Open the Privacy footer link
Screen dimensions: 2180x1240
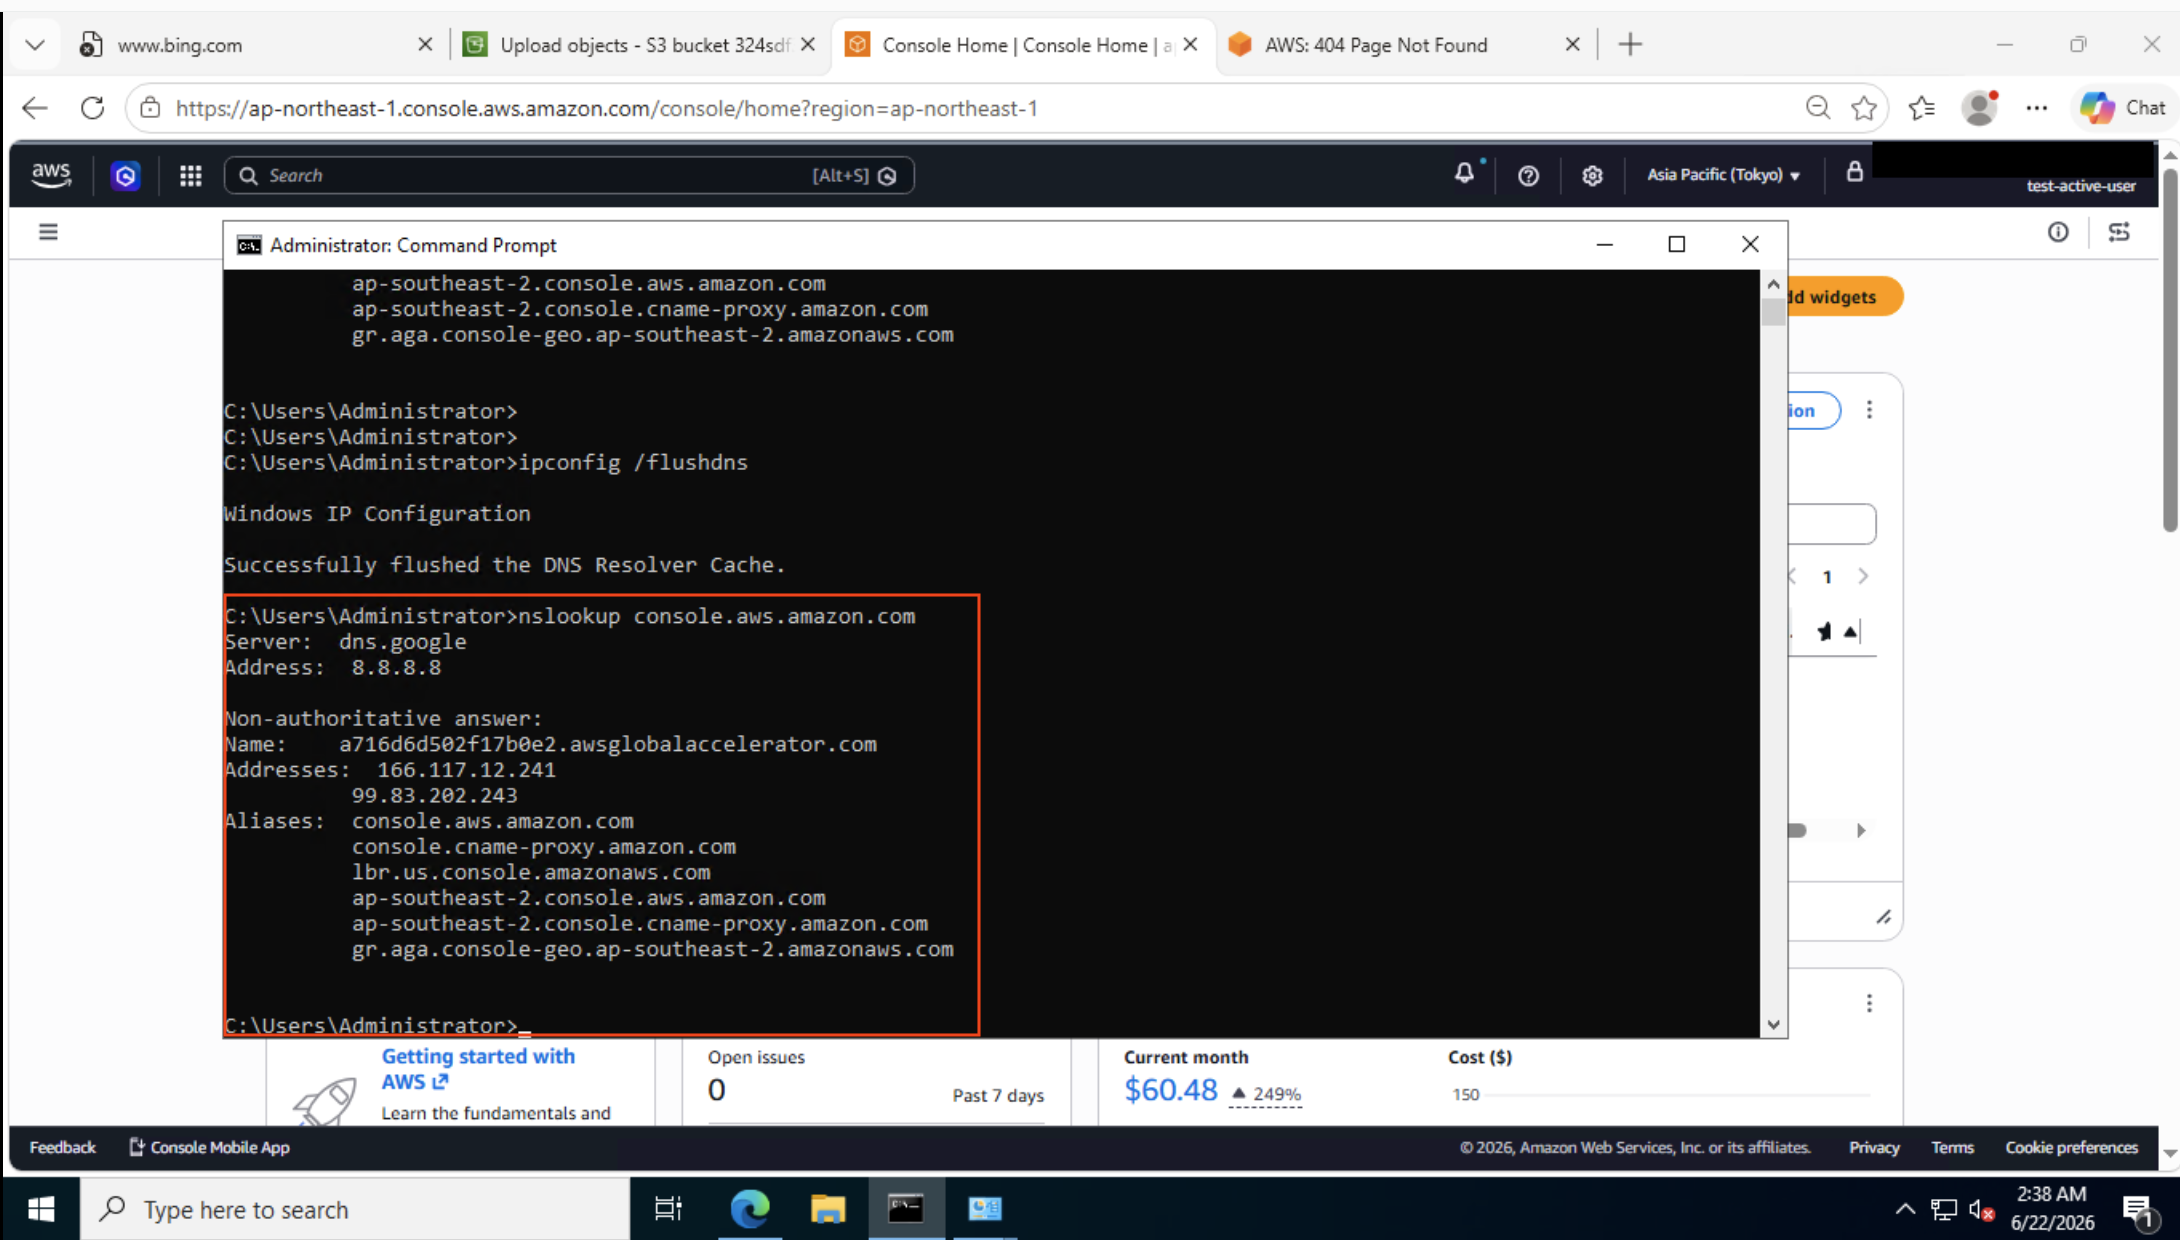pyautogui.click(x=1873, y=1147)
